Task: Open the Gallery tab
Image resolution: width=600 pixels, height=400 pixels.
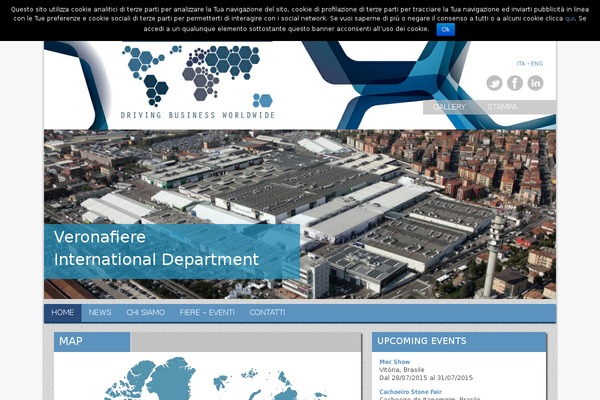Action: [449, 107]
